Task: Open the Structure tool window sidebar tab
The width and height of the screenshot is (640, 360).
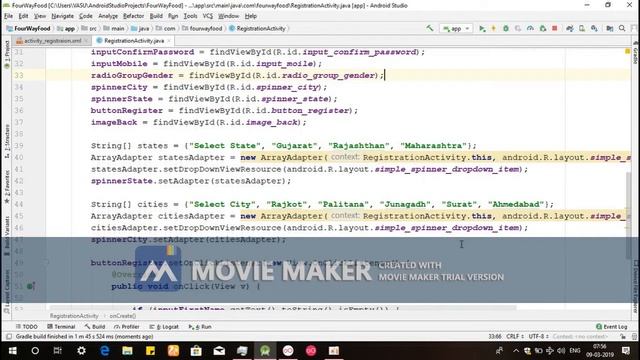Action: (7, 142)
